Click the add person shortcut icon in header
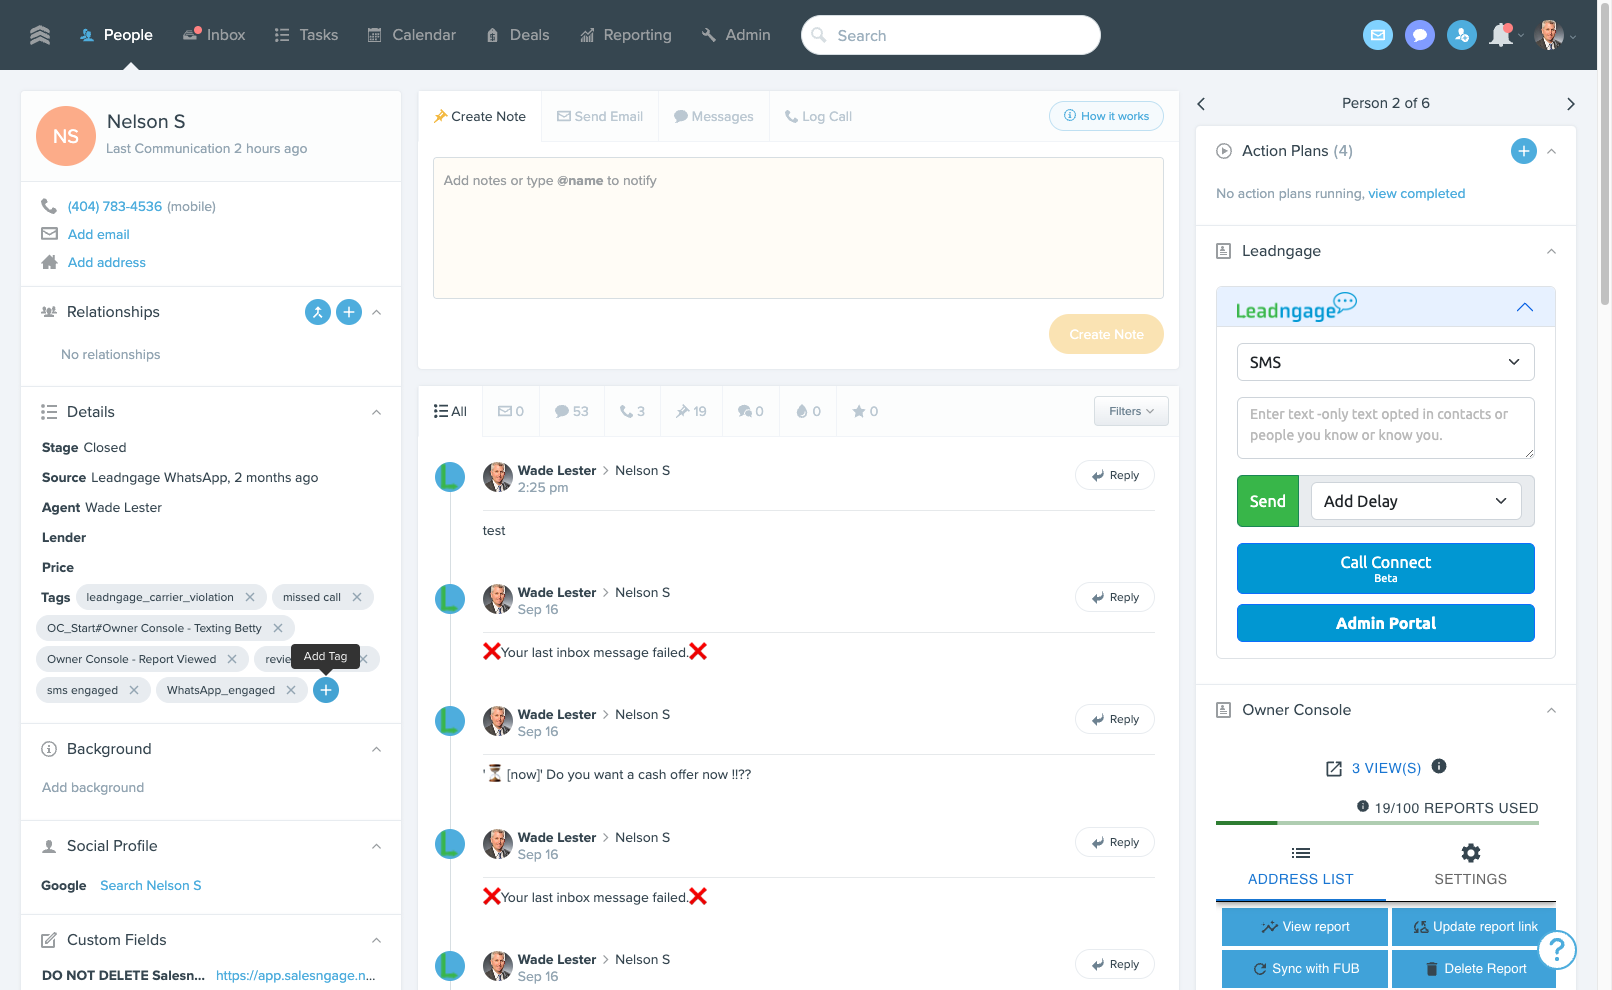1612x990 pixels. (1462, 35)
